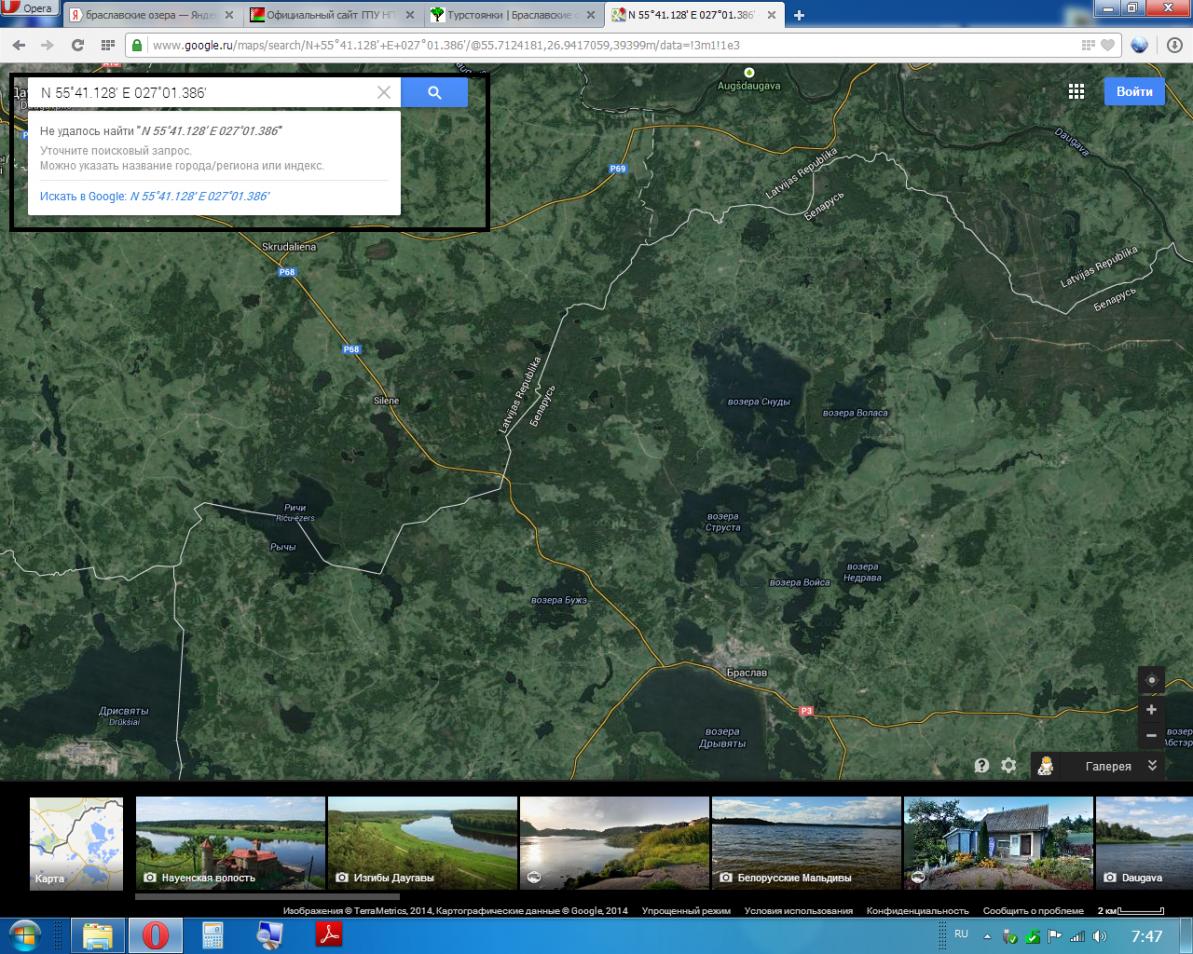Open Adobe Reader from the taskbar
This screenshot has width=1193, height=954.
(329, 935)
